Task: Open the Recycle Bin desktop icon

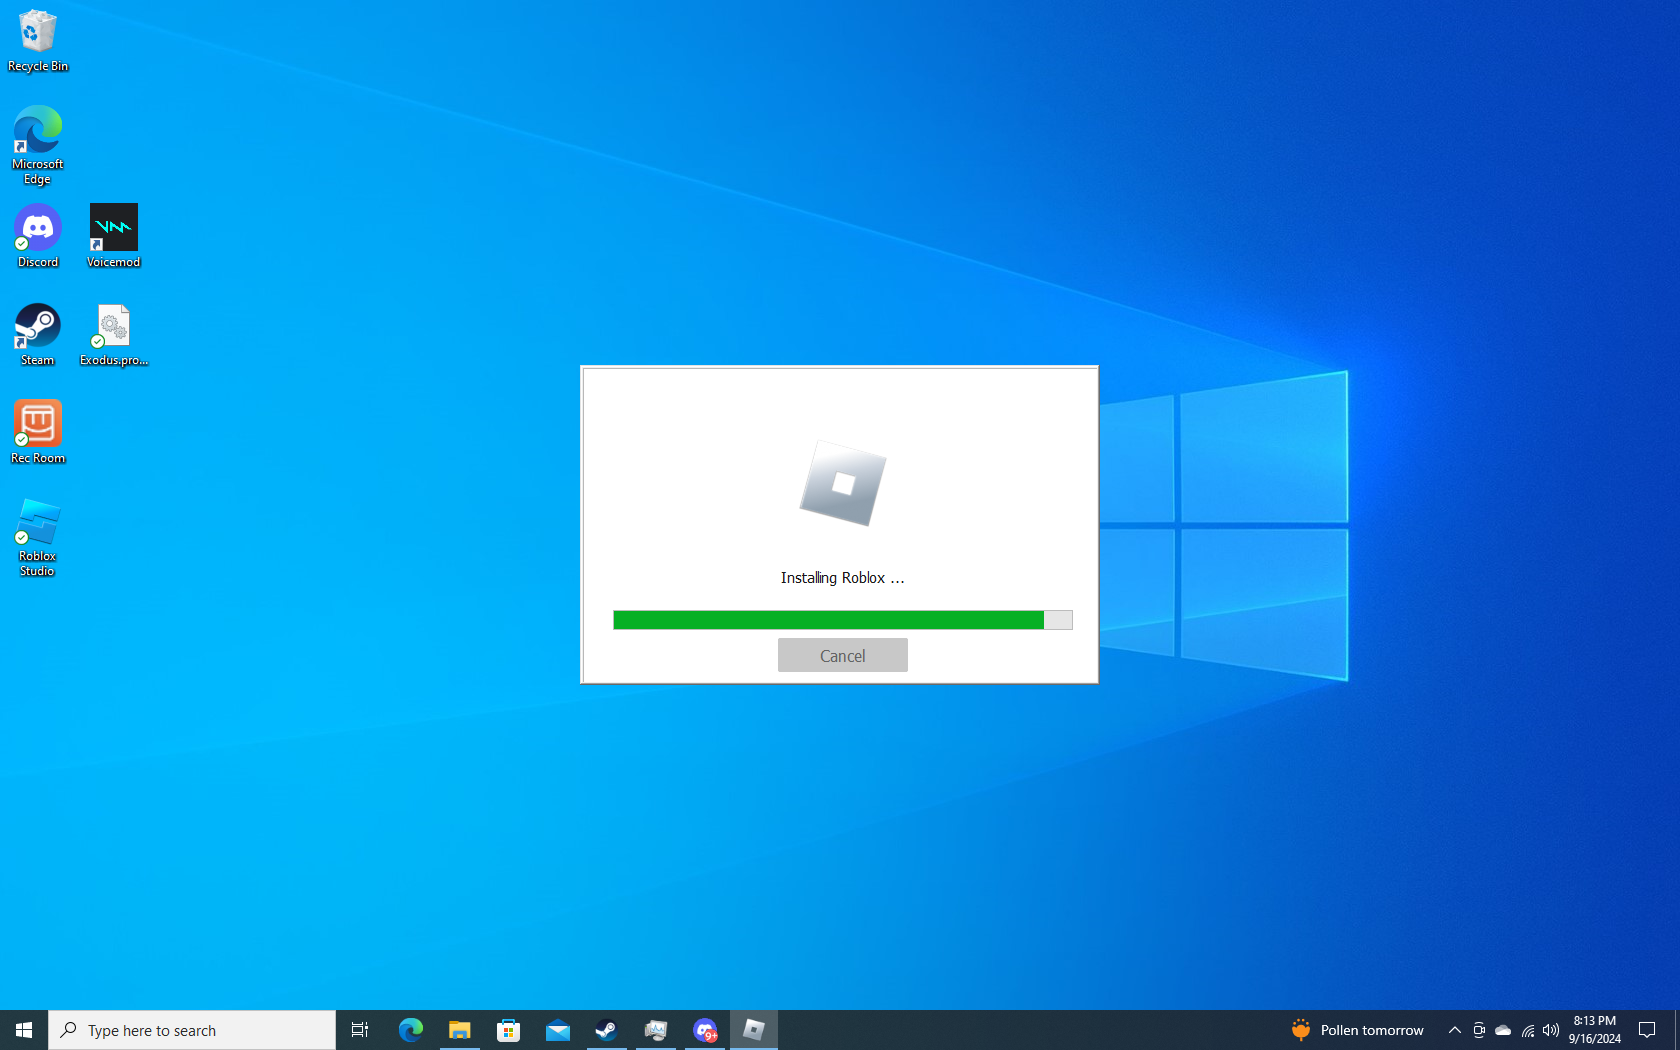Action: (38, 41)
